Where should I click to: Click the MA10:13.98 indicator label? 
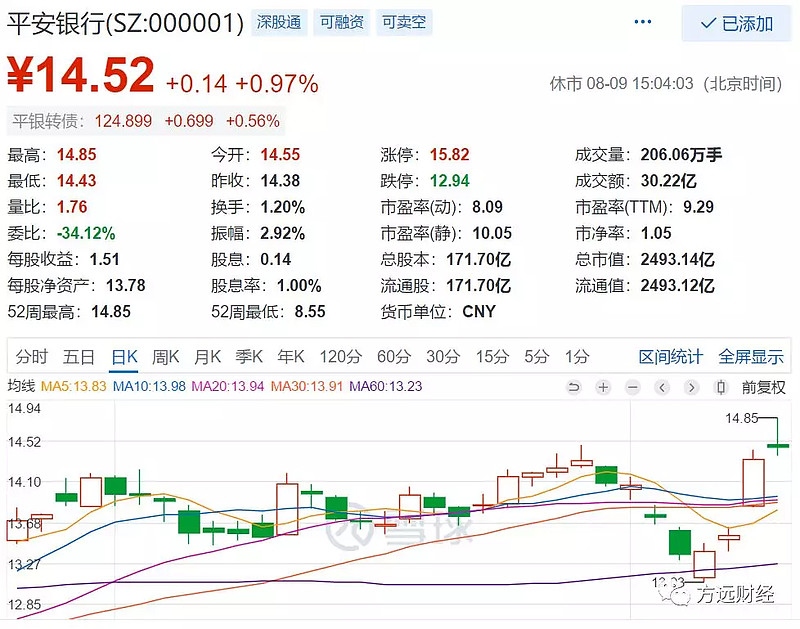point(149,386)
